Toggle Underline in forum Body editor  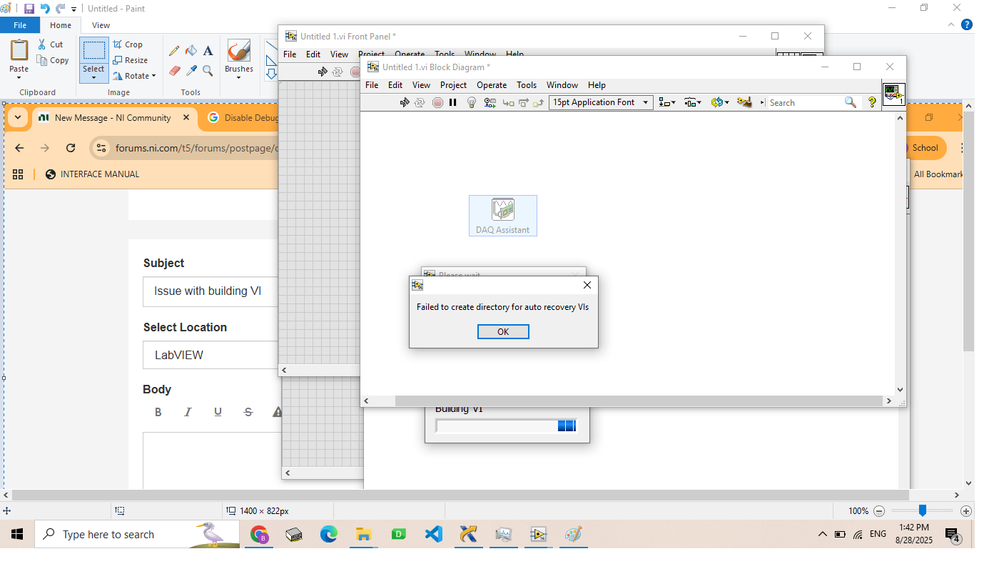click(218, 412)
